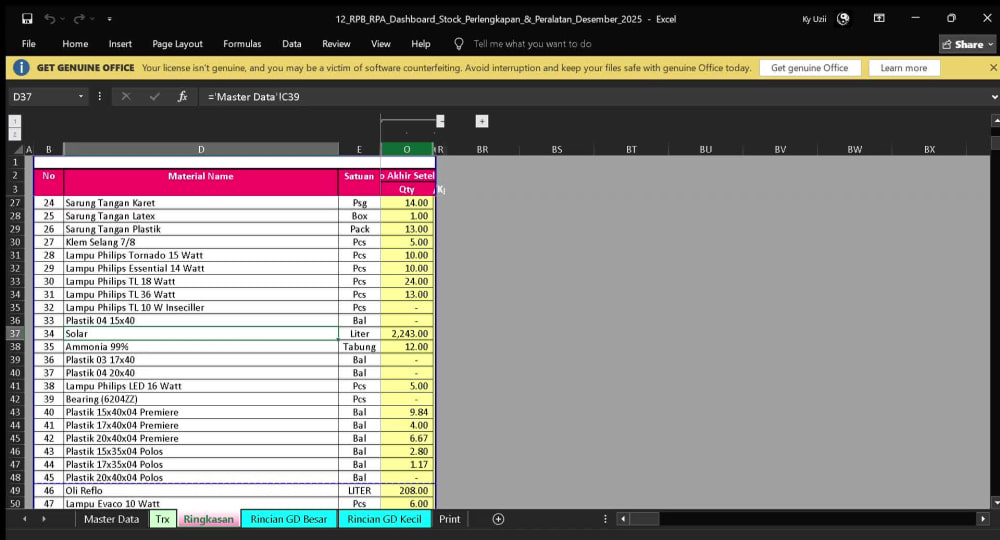Select the Ringkasan sheet tab
This screenshot has width=1000, height=540.
[209, 519]
